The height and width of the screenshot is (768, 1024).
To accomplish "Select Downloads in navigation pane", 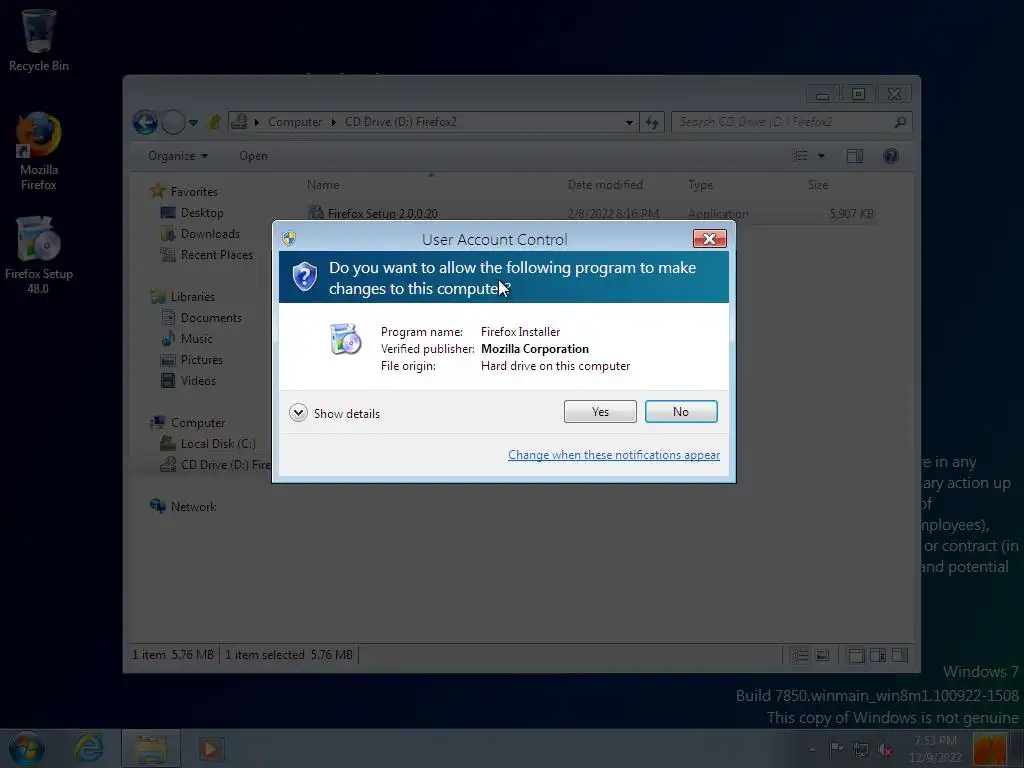I will point(210,234).
